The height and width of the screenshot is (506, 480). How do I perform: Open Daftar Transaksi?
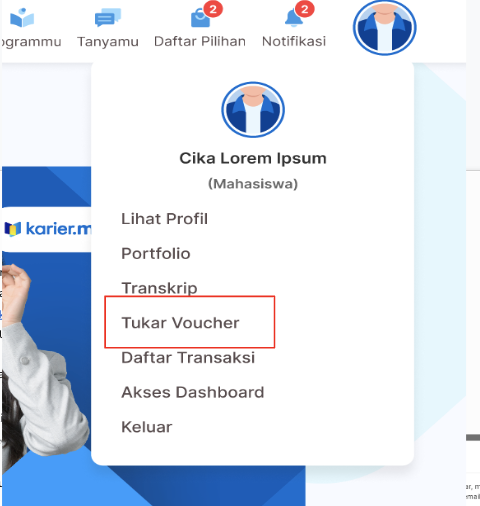[188, 358]
